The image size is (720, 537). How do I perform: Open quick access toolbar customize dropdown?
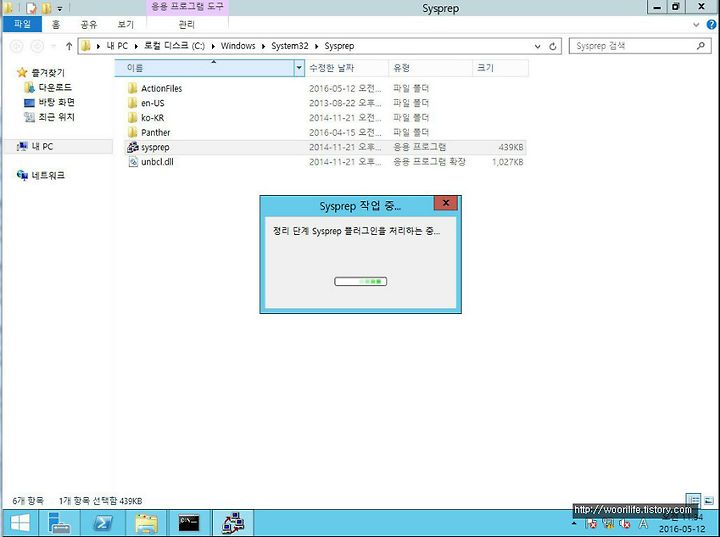pos(60,9)
